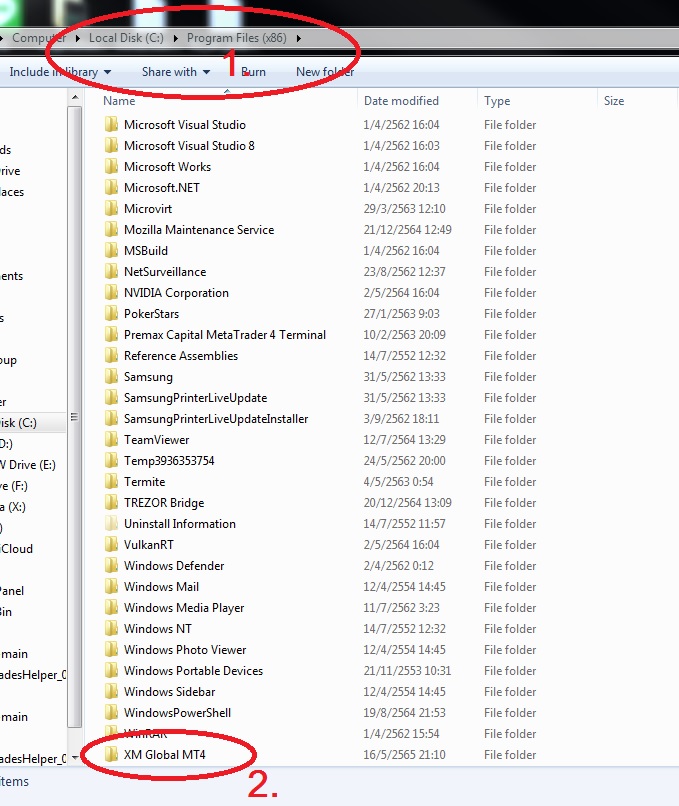679x806 pixels.
Task: Sort by the Size column header
Action: tap(614, 101)
